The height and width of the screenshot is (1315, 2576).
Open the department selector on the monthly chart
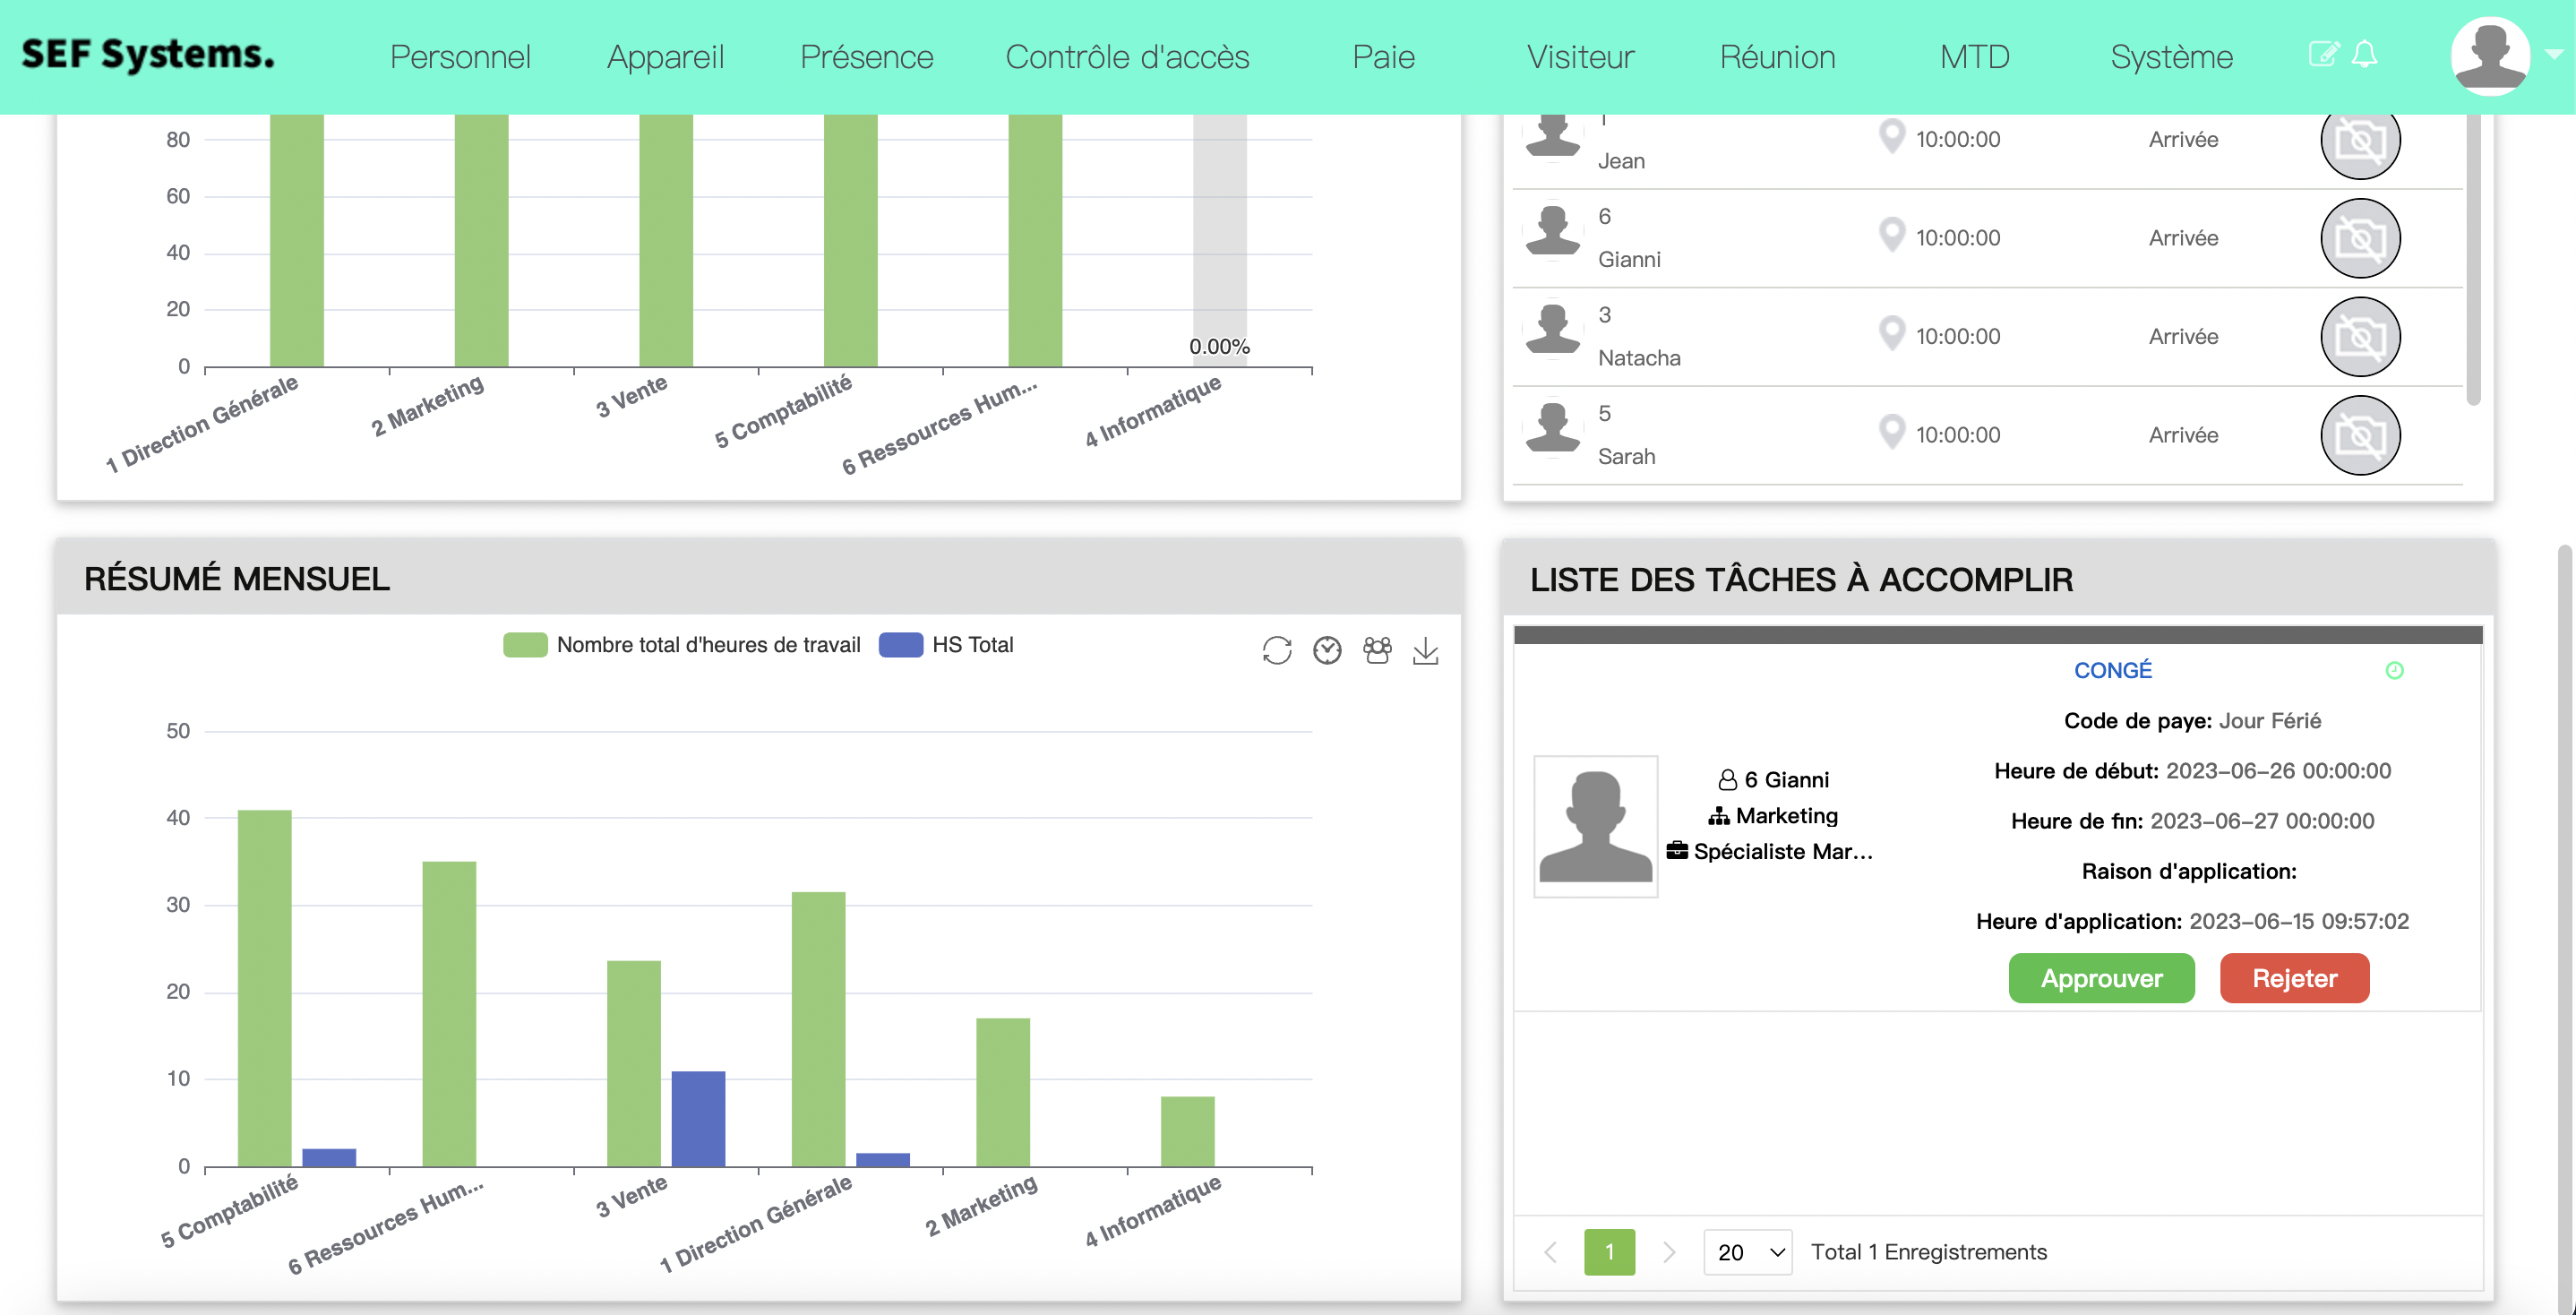point(1377,651)
